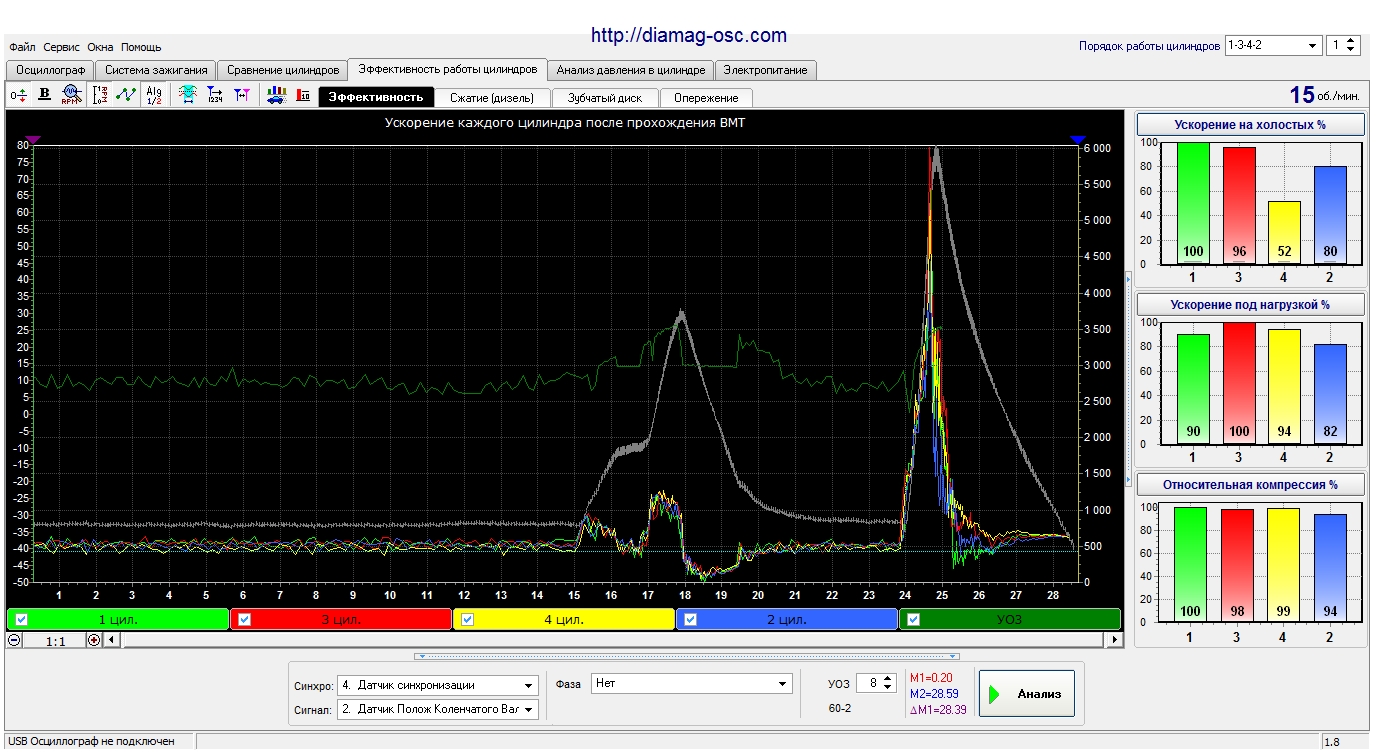The width and height of the screenshot is (1382, 754).
Task: Open the diamag-osc.com link
Action: pos(689,36)
